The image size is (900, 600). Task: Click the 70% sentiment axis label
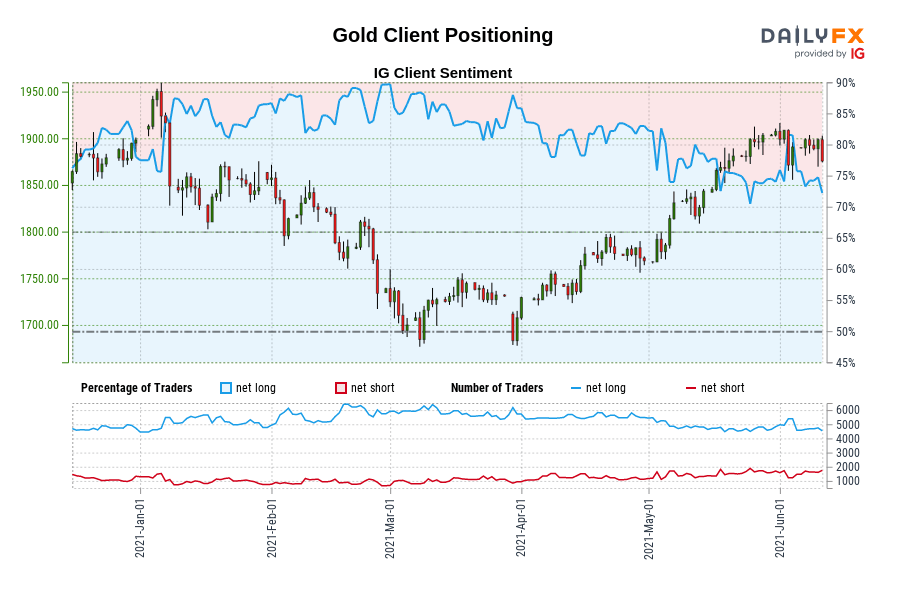pyautogui.click(x=845, y=207)
